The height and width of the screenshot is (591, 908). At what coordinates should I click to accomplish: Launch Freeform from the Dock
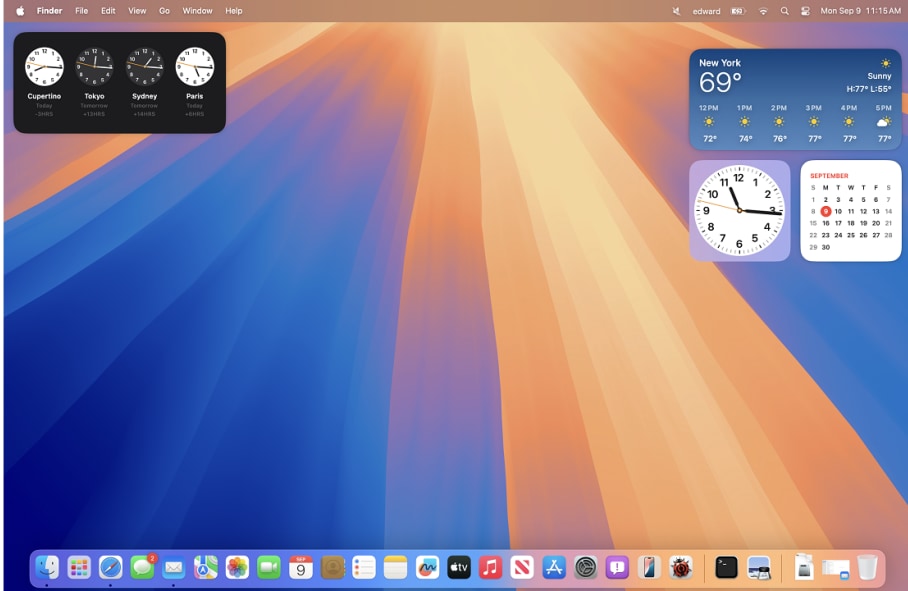pyautogui.click(x=427, y=567)
